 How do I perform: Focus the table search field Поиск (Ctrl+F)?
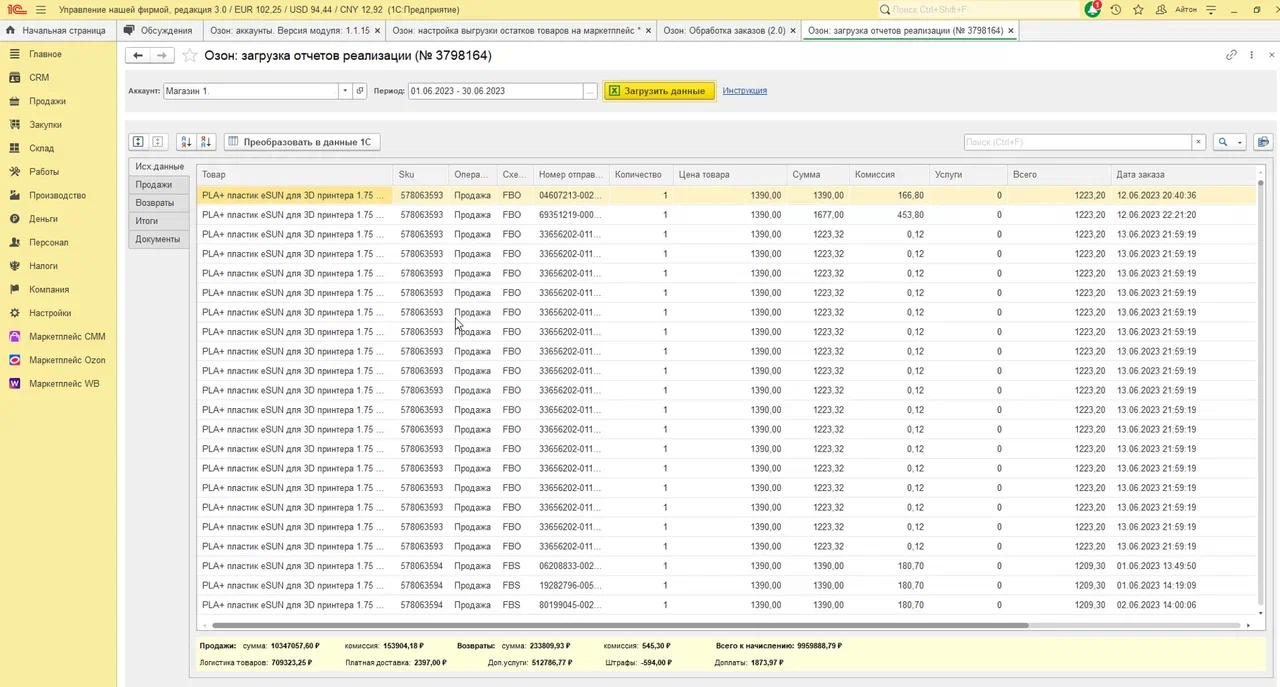[1077, 142]
